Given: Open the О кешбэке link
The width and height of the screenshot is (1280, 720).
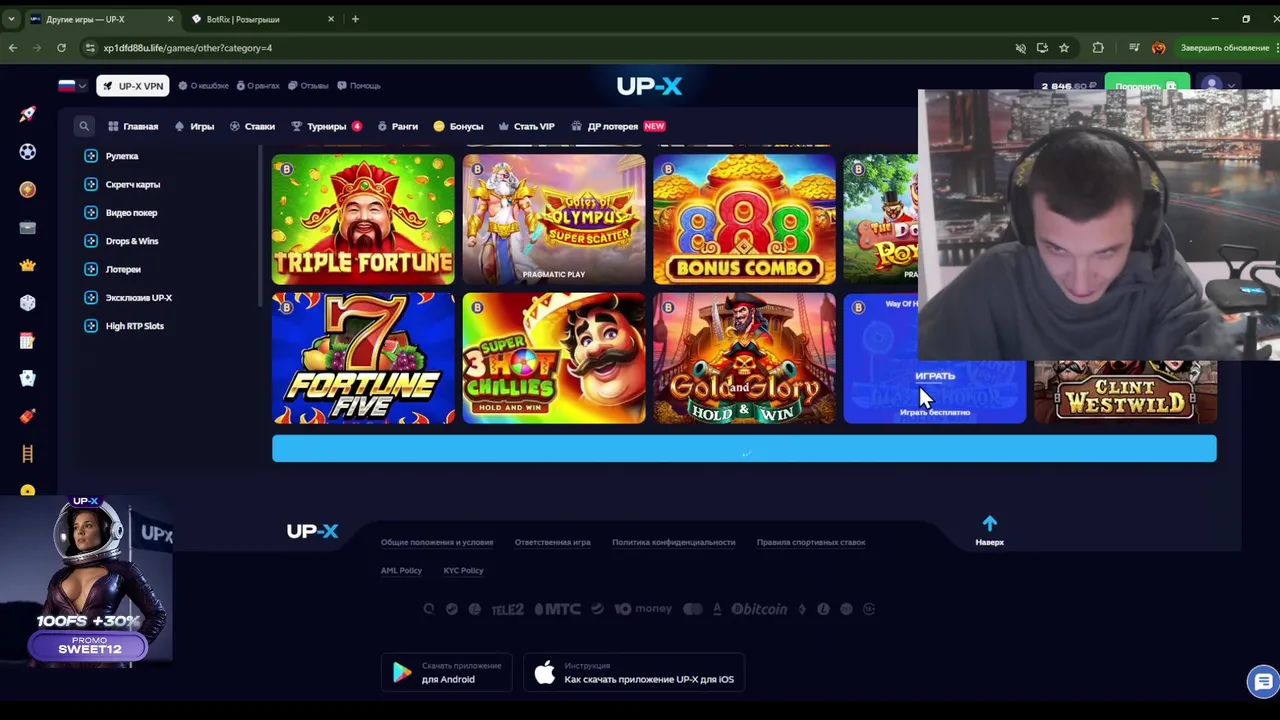Looking at the screenshot, I should point(203,86).
